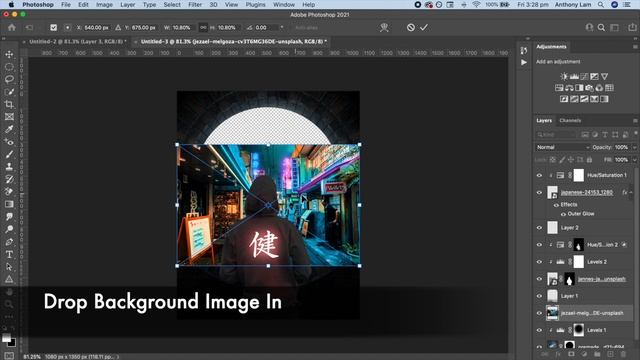Screen dimensions: 640x360
Task: Open macOS Spotlight search in menu bar
Action: coord(600,4)
